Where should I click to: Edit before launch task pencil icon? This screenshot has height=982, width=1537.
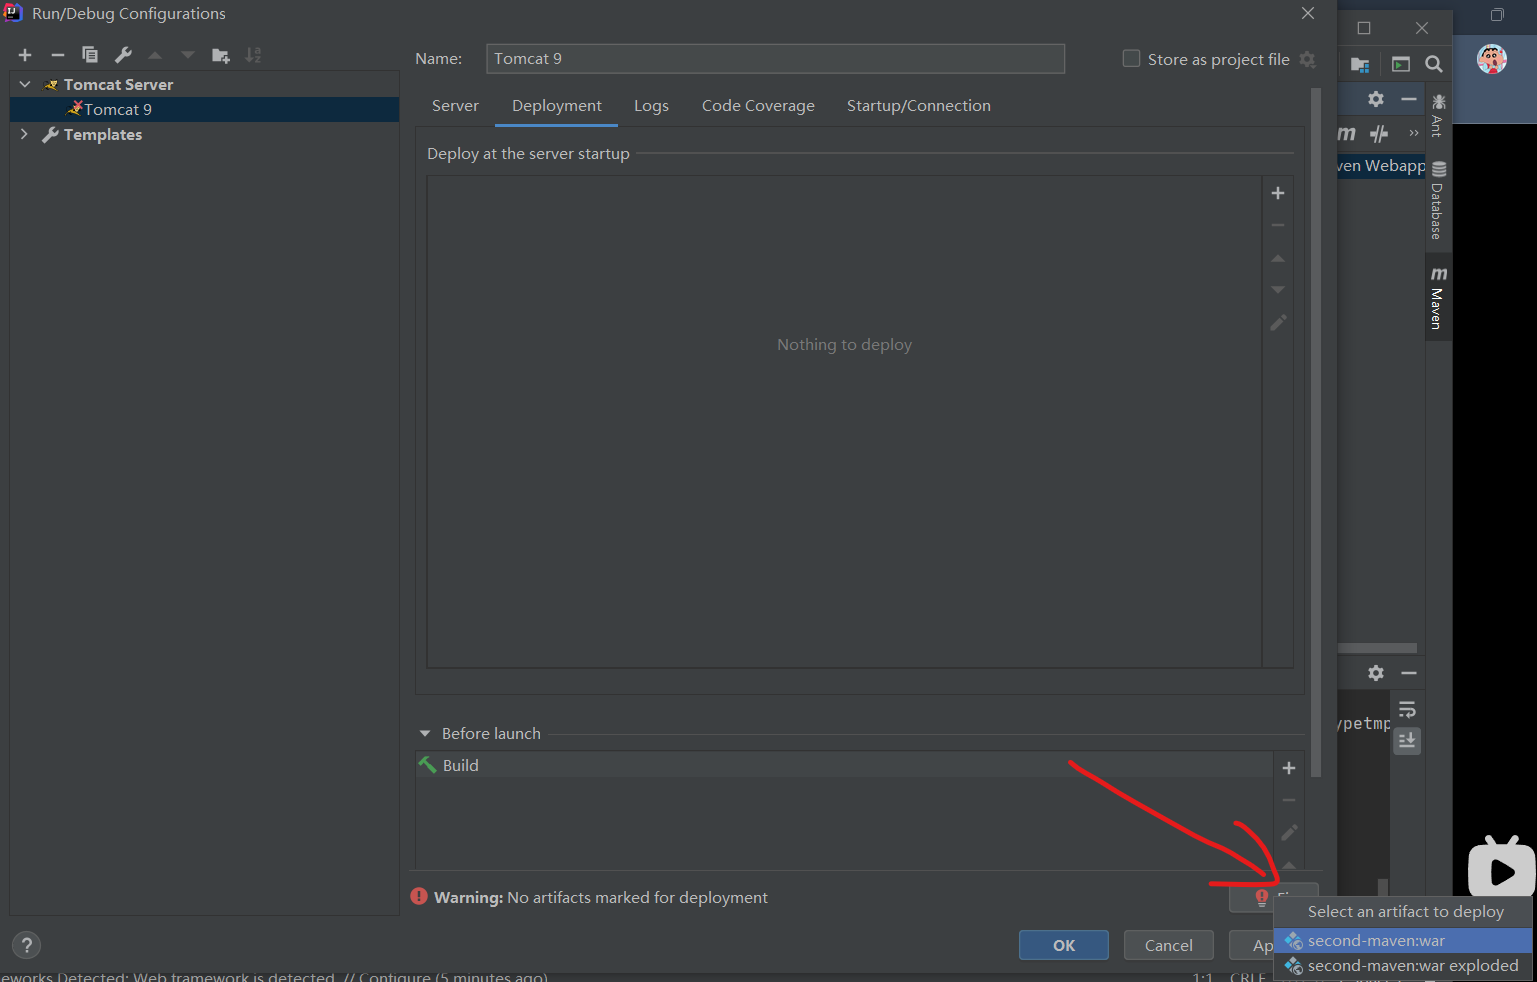tap(1289, 832)
